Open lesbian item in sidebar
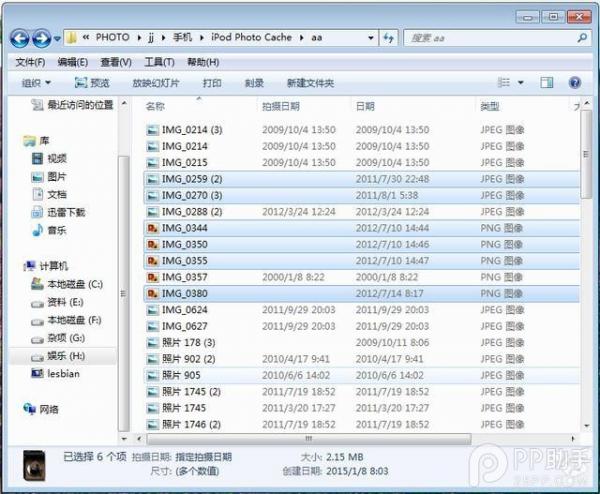 coord(55,373)
